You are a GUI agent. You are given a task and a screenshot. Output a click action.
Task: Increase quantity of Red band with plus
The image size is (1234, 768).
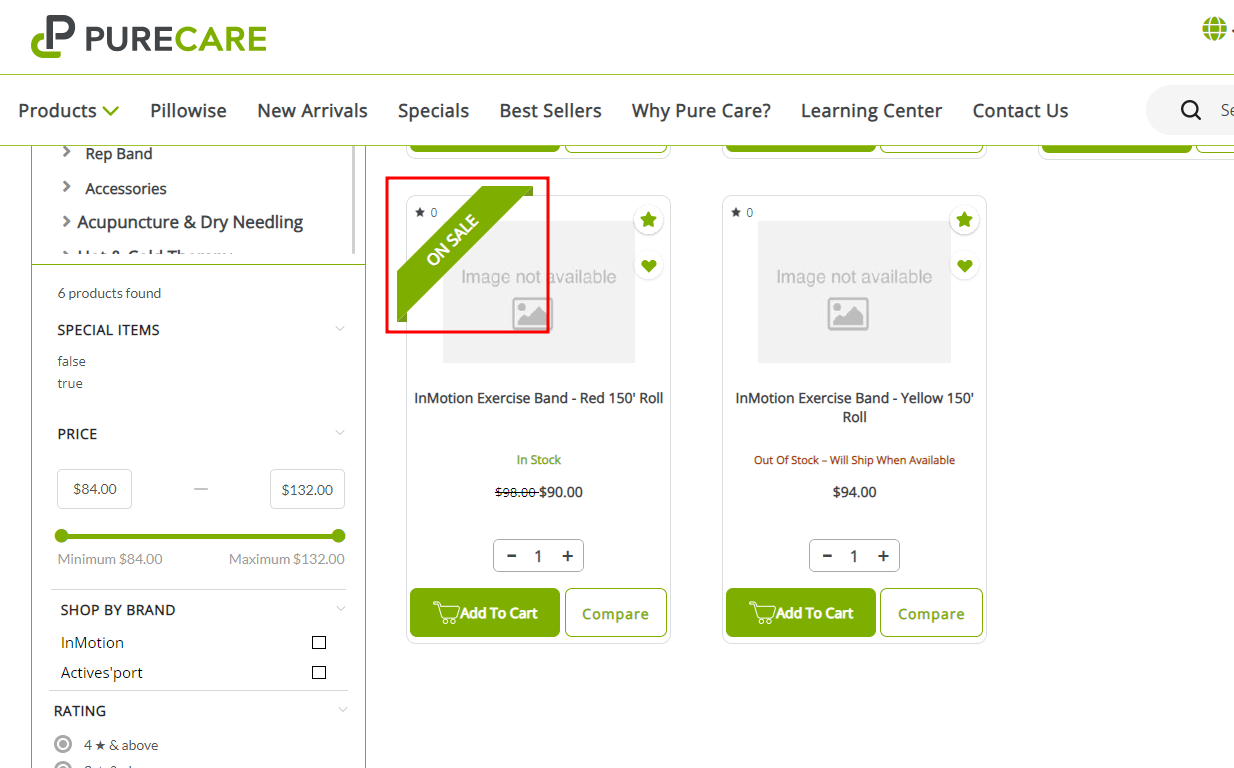pos(567,556)
